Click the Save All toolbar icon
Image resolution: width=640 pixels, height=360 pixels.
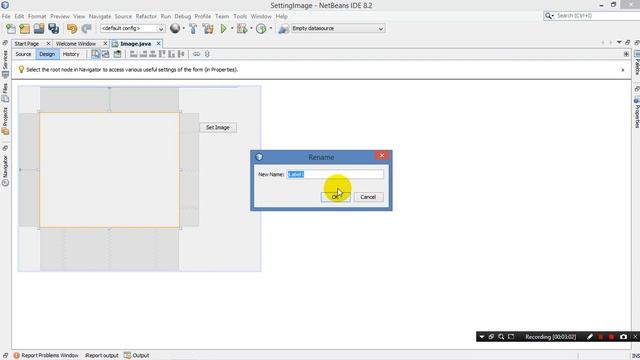click(x=53, y=29)
